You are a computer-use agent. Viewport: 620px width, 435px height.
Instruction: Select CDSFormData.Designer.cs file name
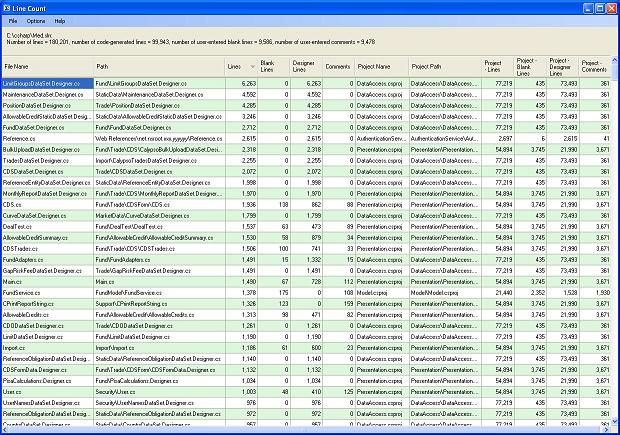point(35,370)
